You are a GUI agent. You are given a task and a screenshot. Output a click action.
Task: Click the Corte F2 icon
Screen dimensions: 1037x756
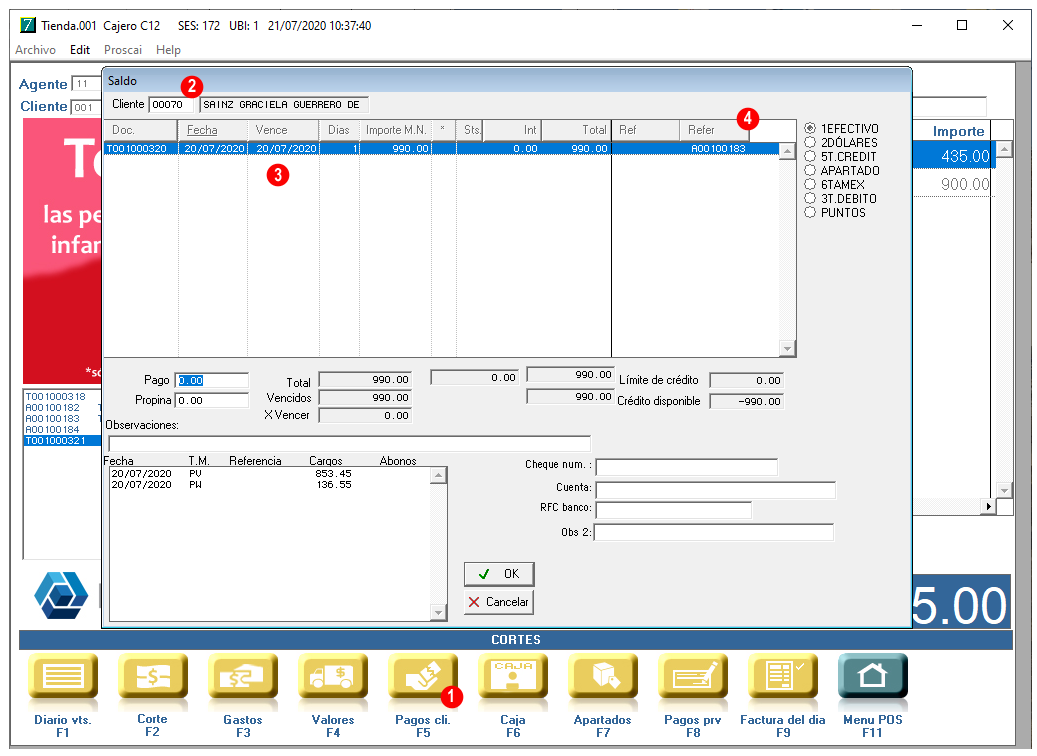click(x=152, y=677)
